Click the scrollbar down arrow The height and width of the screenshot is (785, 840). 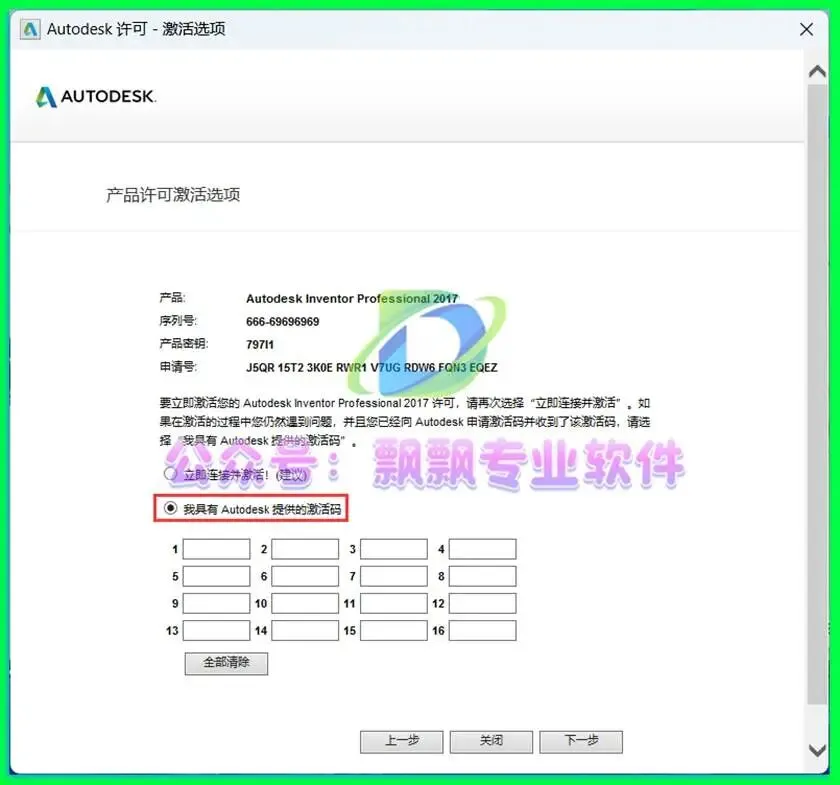coord(818,750)
